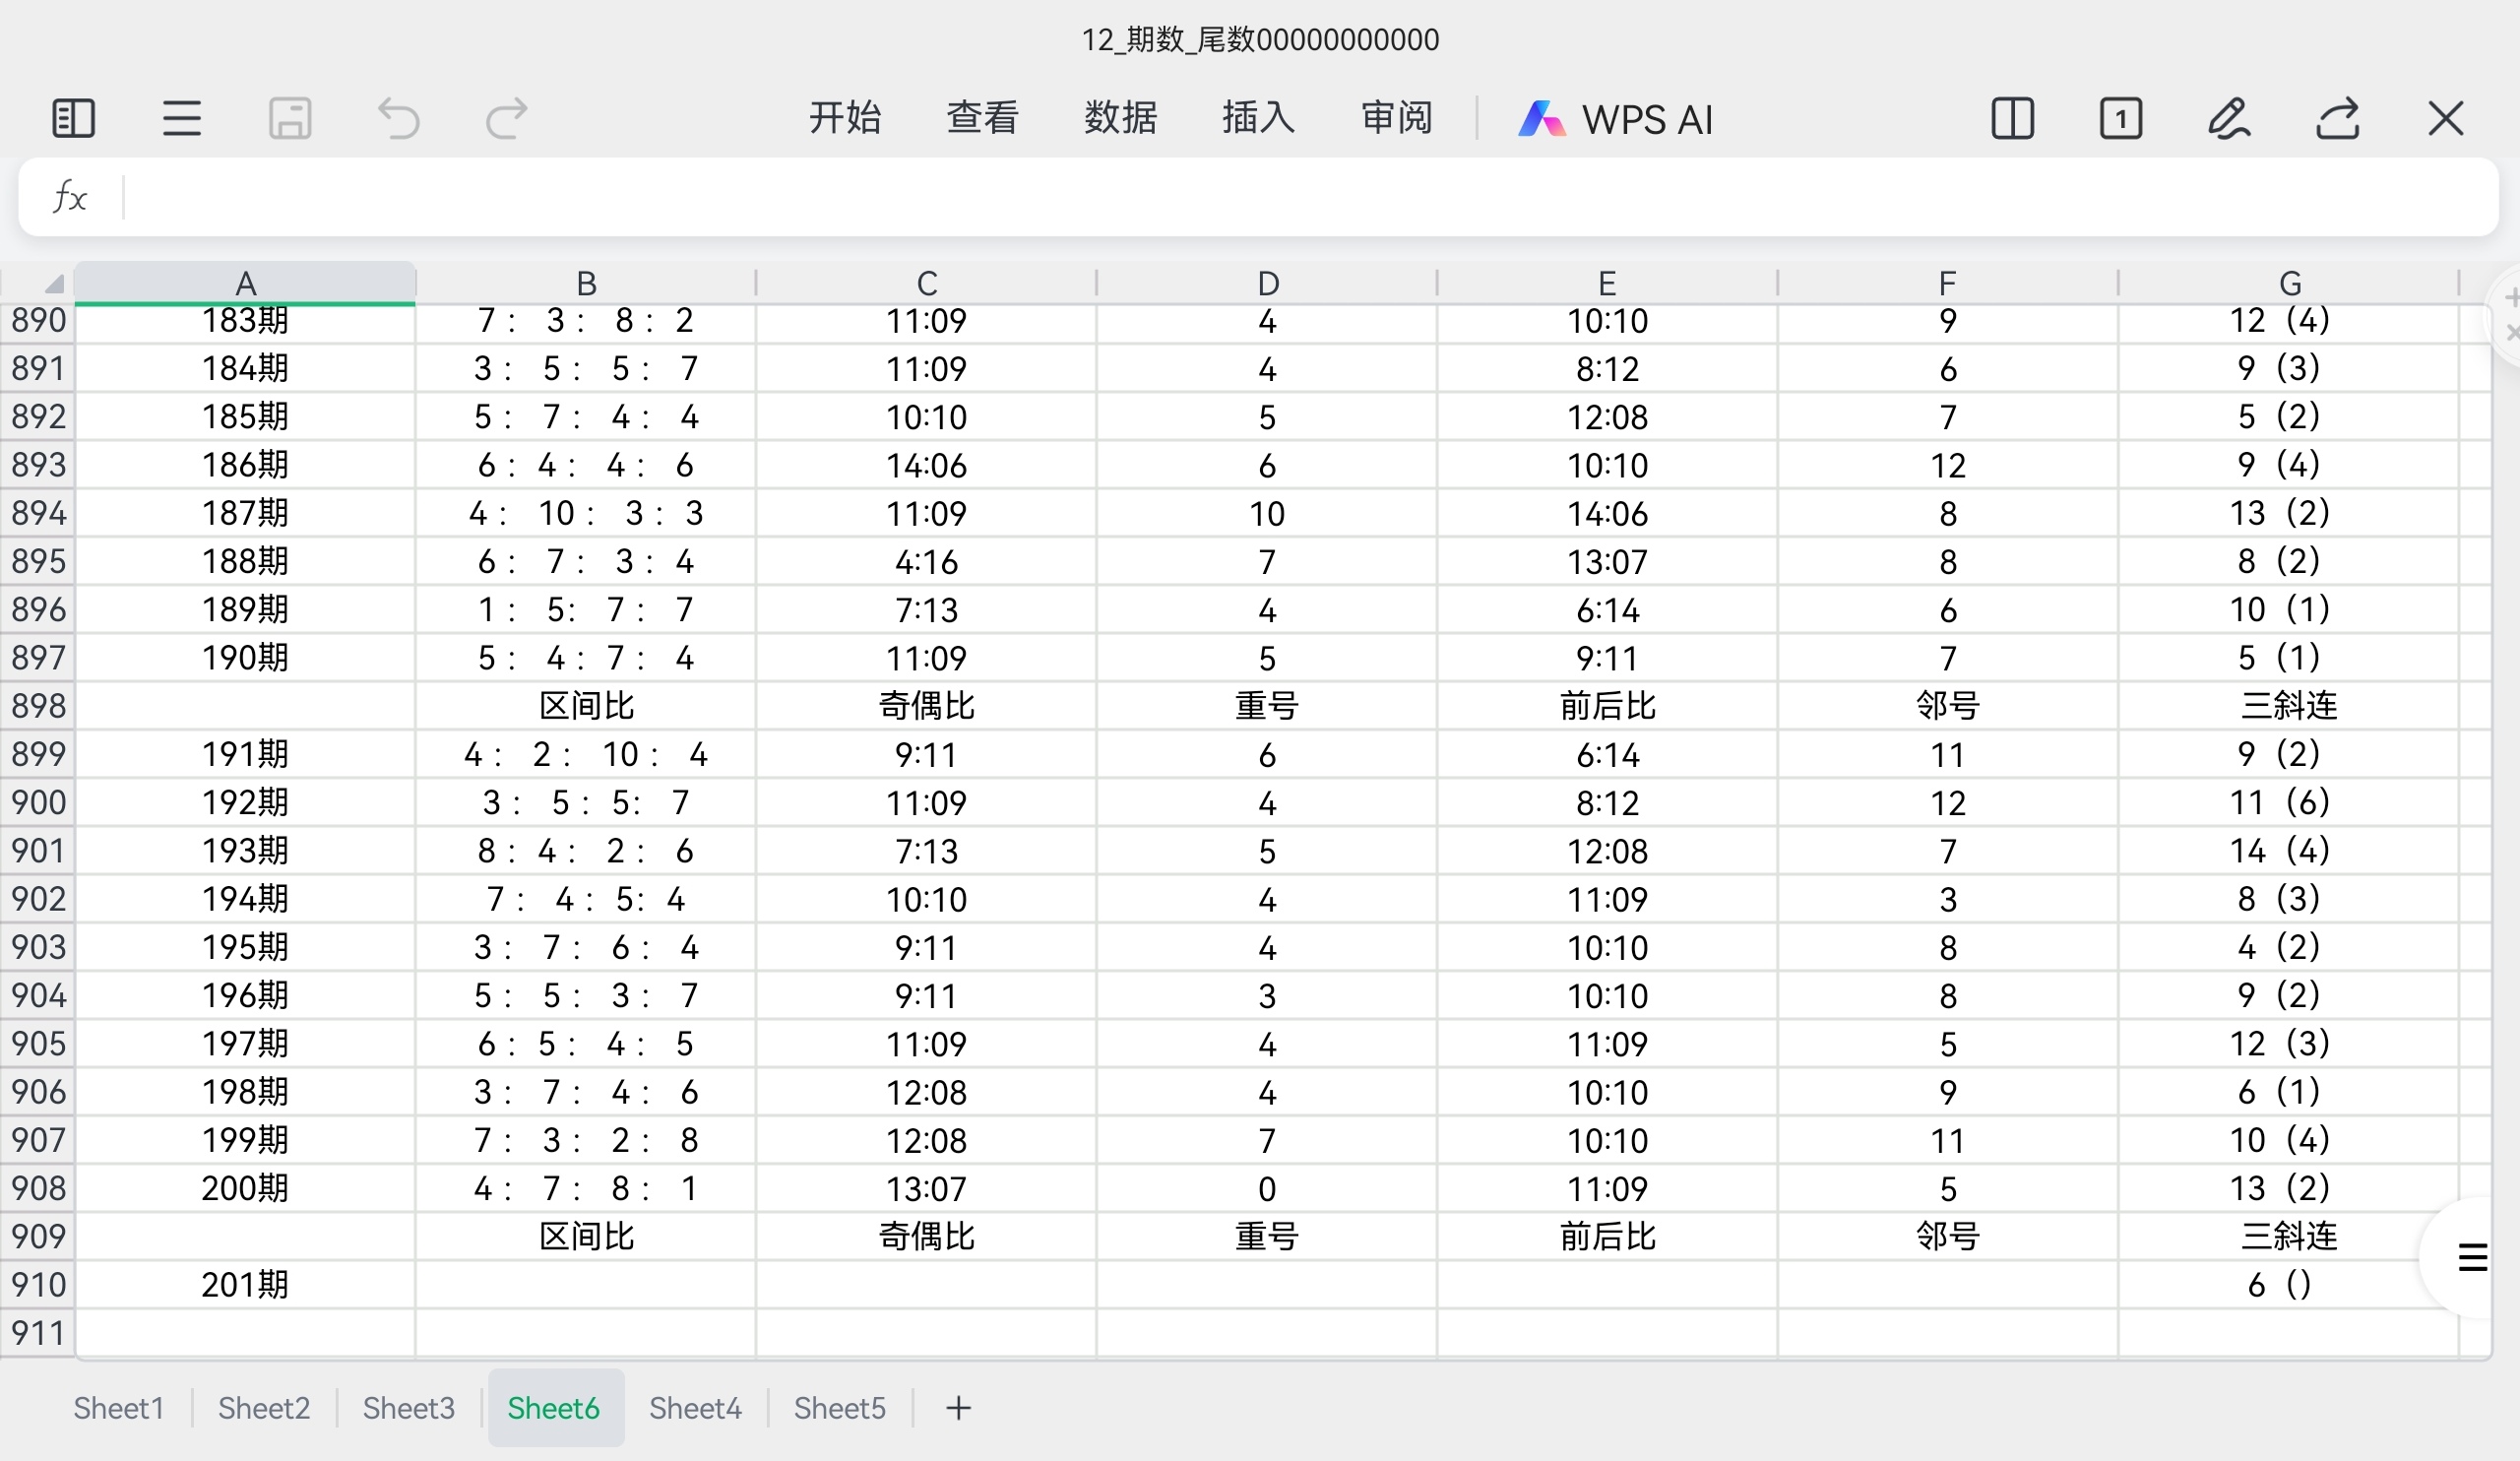Image resolution: width=2520 pixels, height=1461 pixels.
Task: Share the spreadsheet via share icon
Action: pos(2337,118)
